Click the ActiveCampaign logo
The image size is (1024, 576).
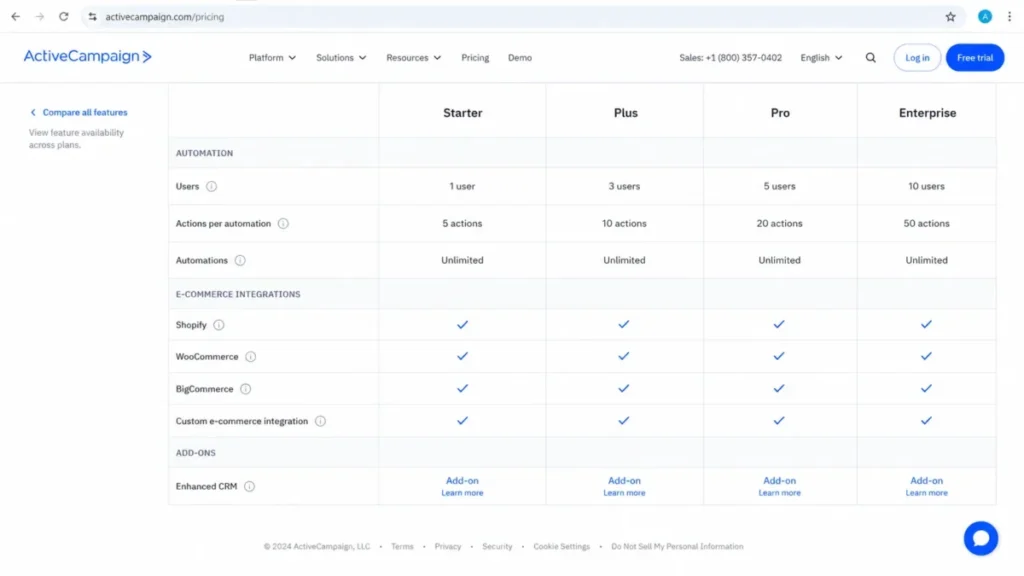(x=88, y=57)
